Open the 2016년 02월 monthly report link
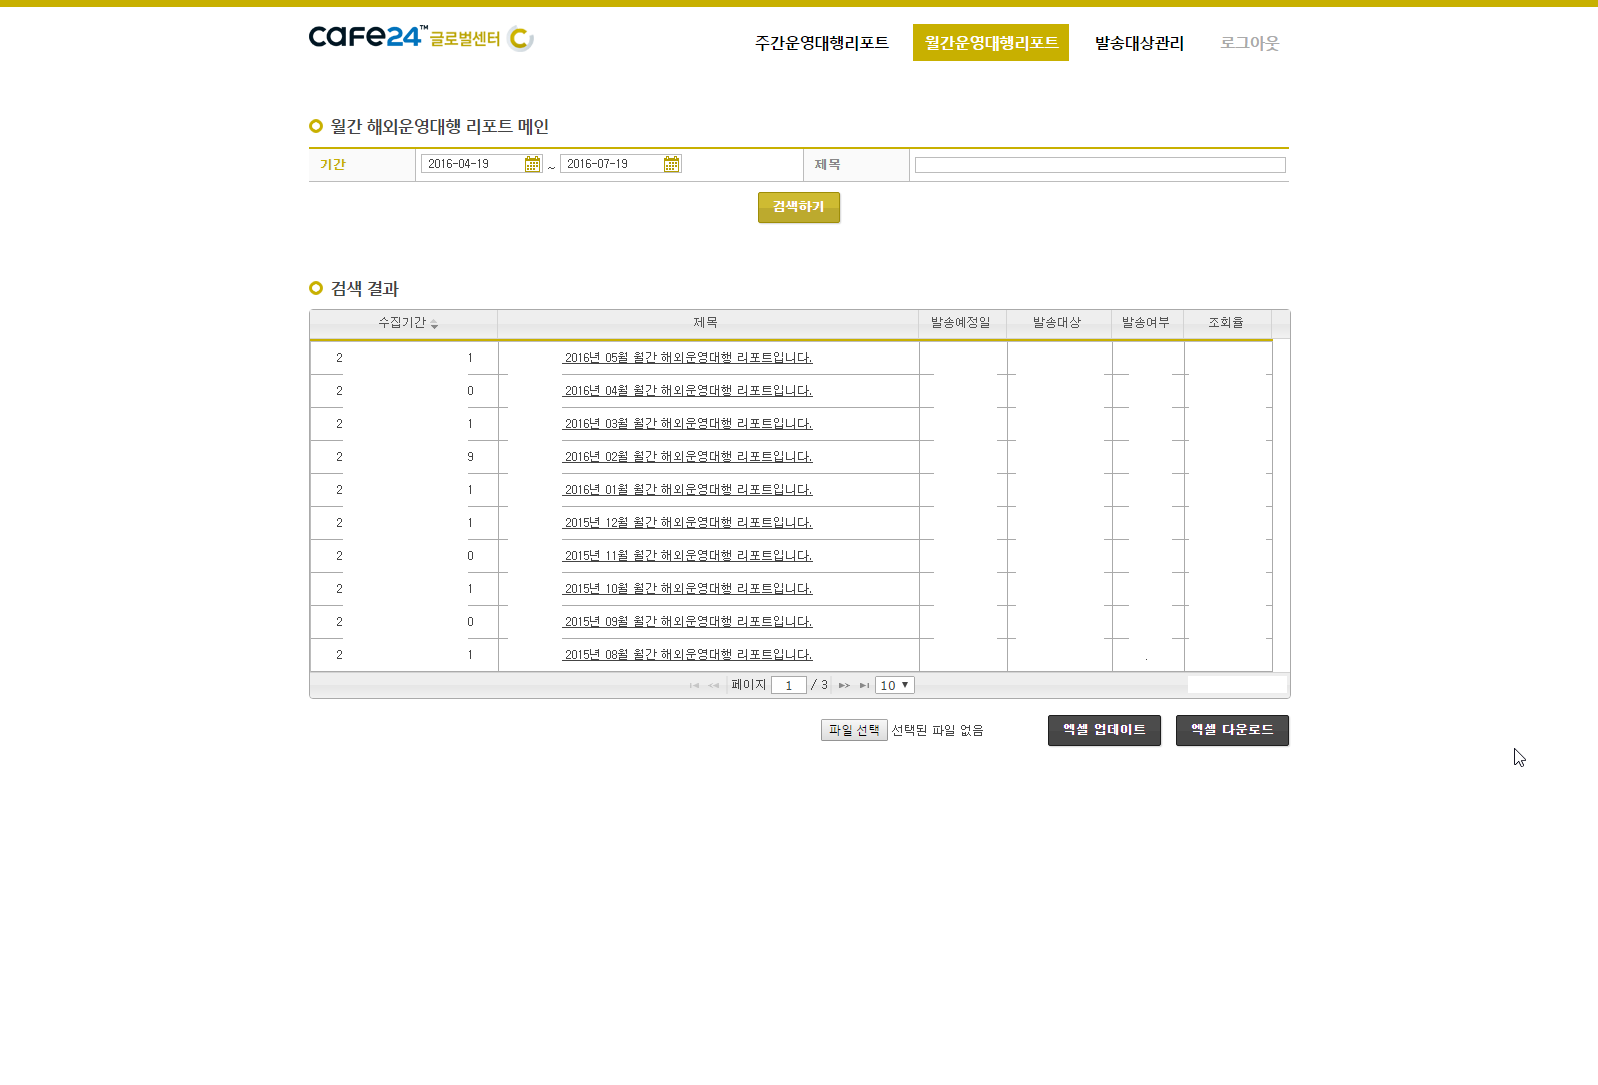The width and height of the screenshot is (1598, 1085). pos(688,457)
